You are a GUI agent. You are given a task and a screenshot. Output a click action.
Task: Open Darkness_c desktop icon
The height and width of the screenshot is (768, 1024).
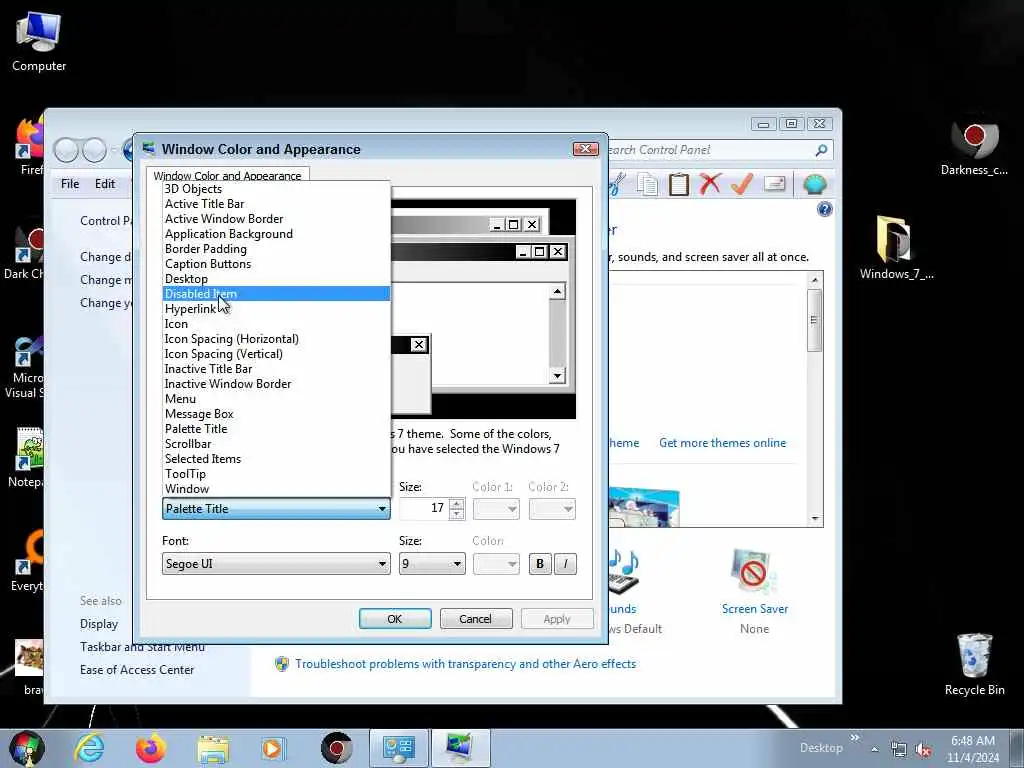(974, 147)
